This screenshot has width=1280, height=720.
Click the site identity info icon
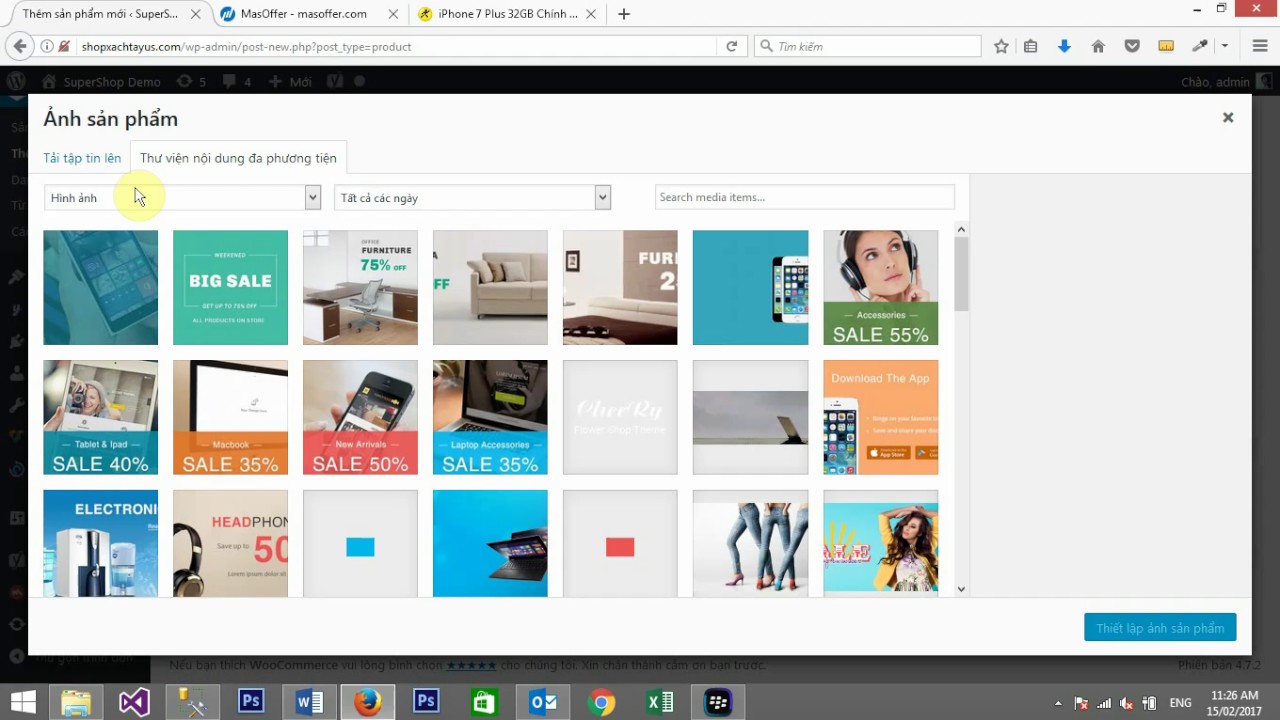[47, 46]
